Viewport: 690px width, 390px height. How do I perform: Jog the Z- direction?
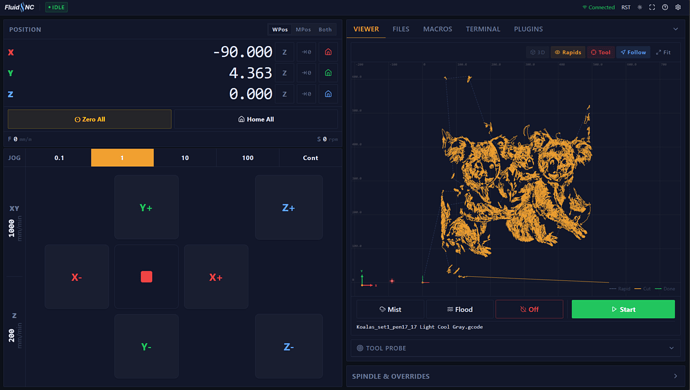[x=289, y=346]
